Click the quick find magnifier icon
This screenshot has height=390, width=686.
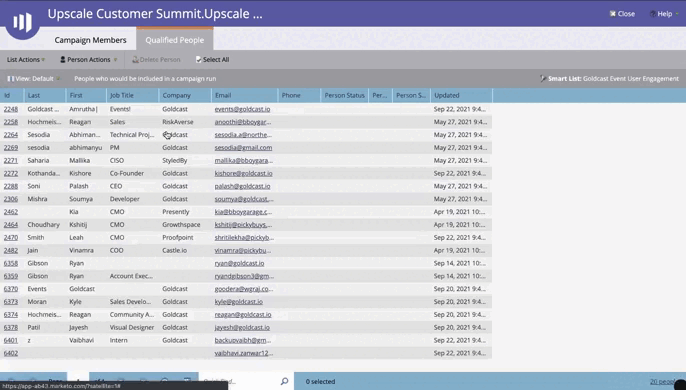(284, 381)
